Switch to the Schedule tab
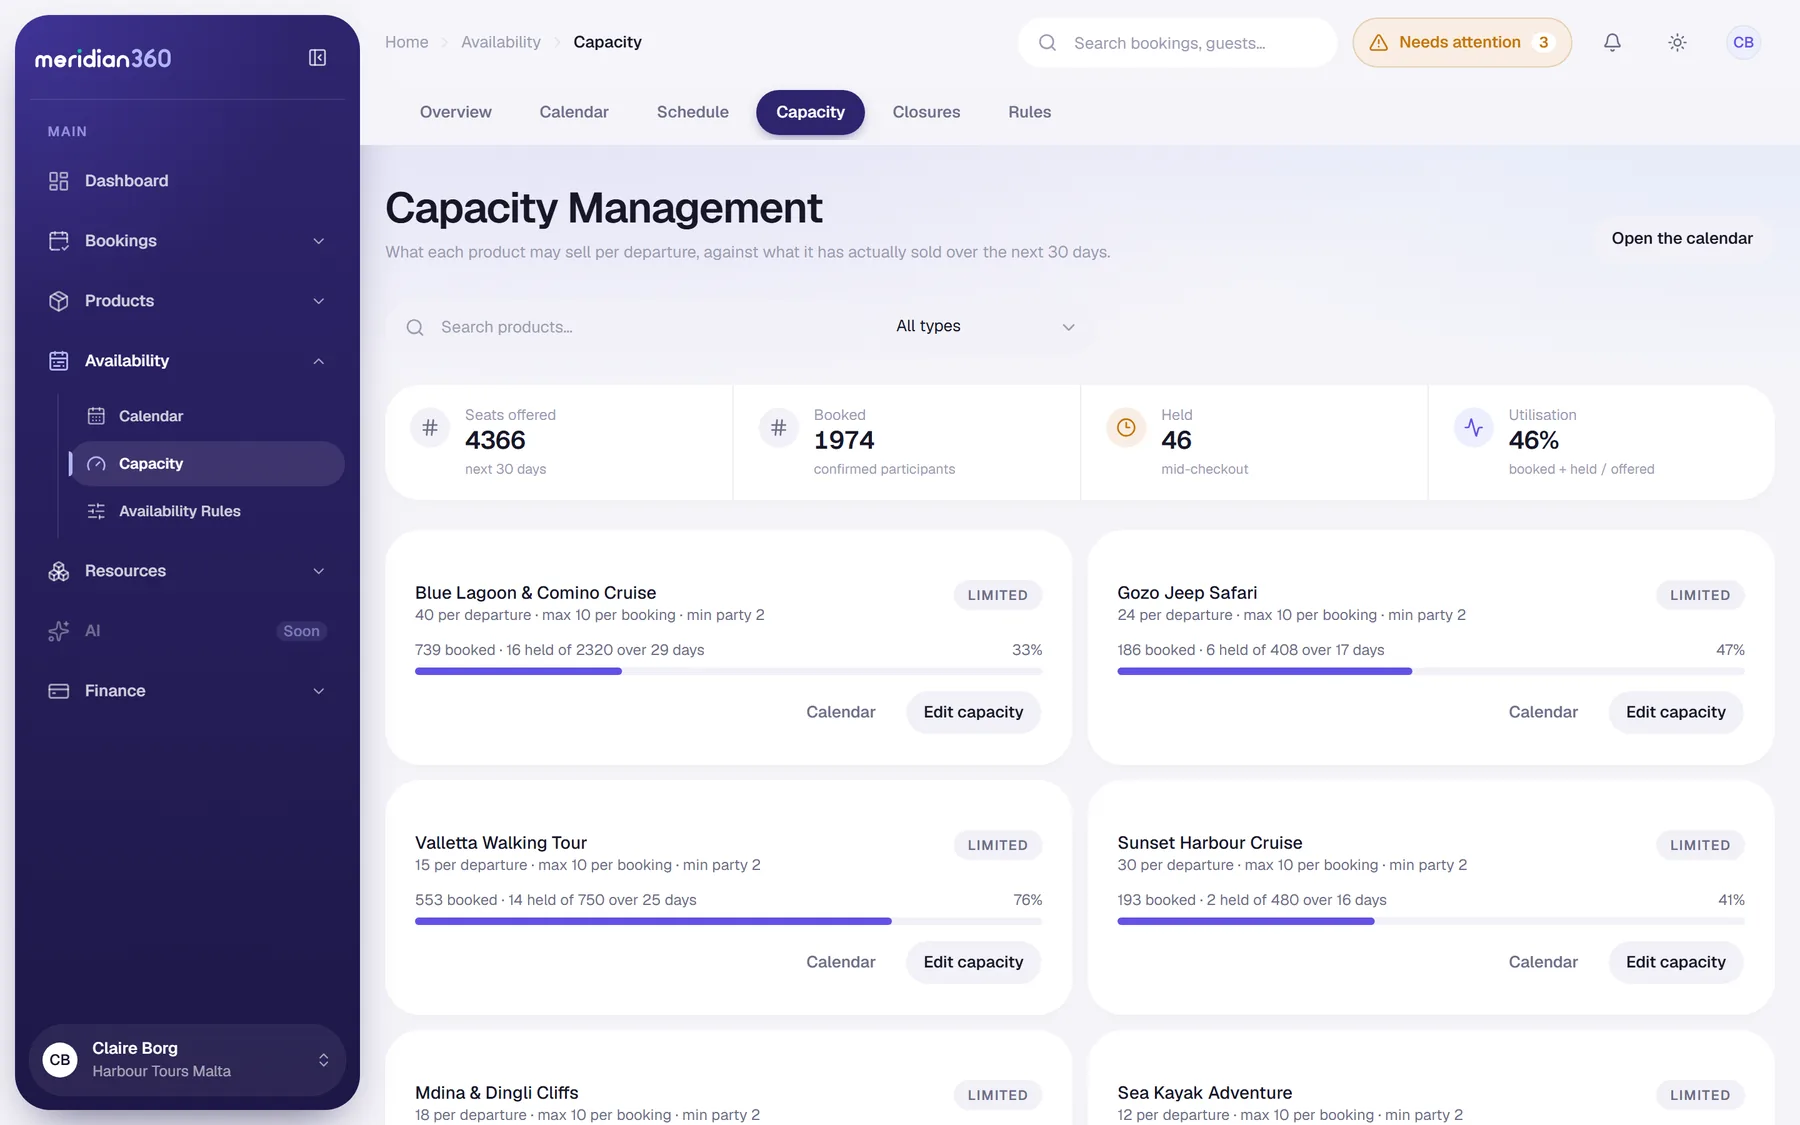 pos(692,112)
